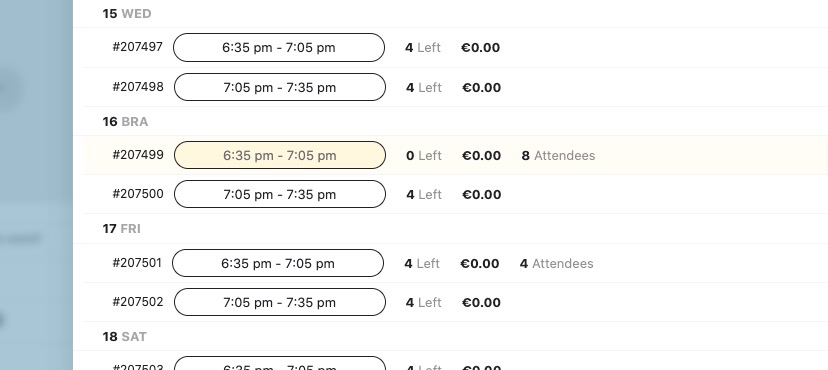Click the booking ID #207497

pos(137,46)
